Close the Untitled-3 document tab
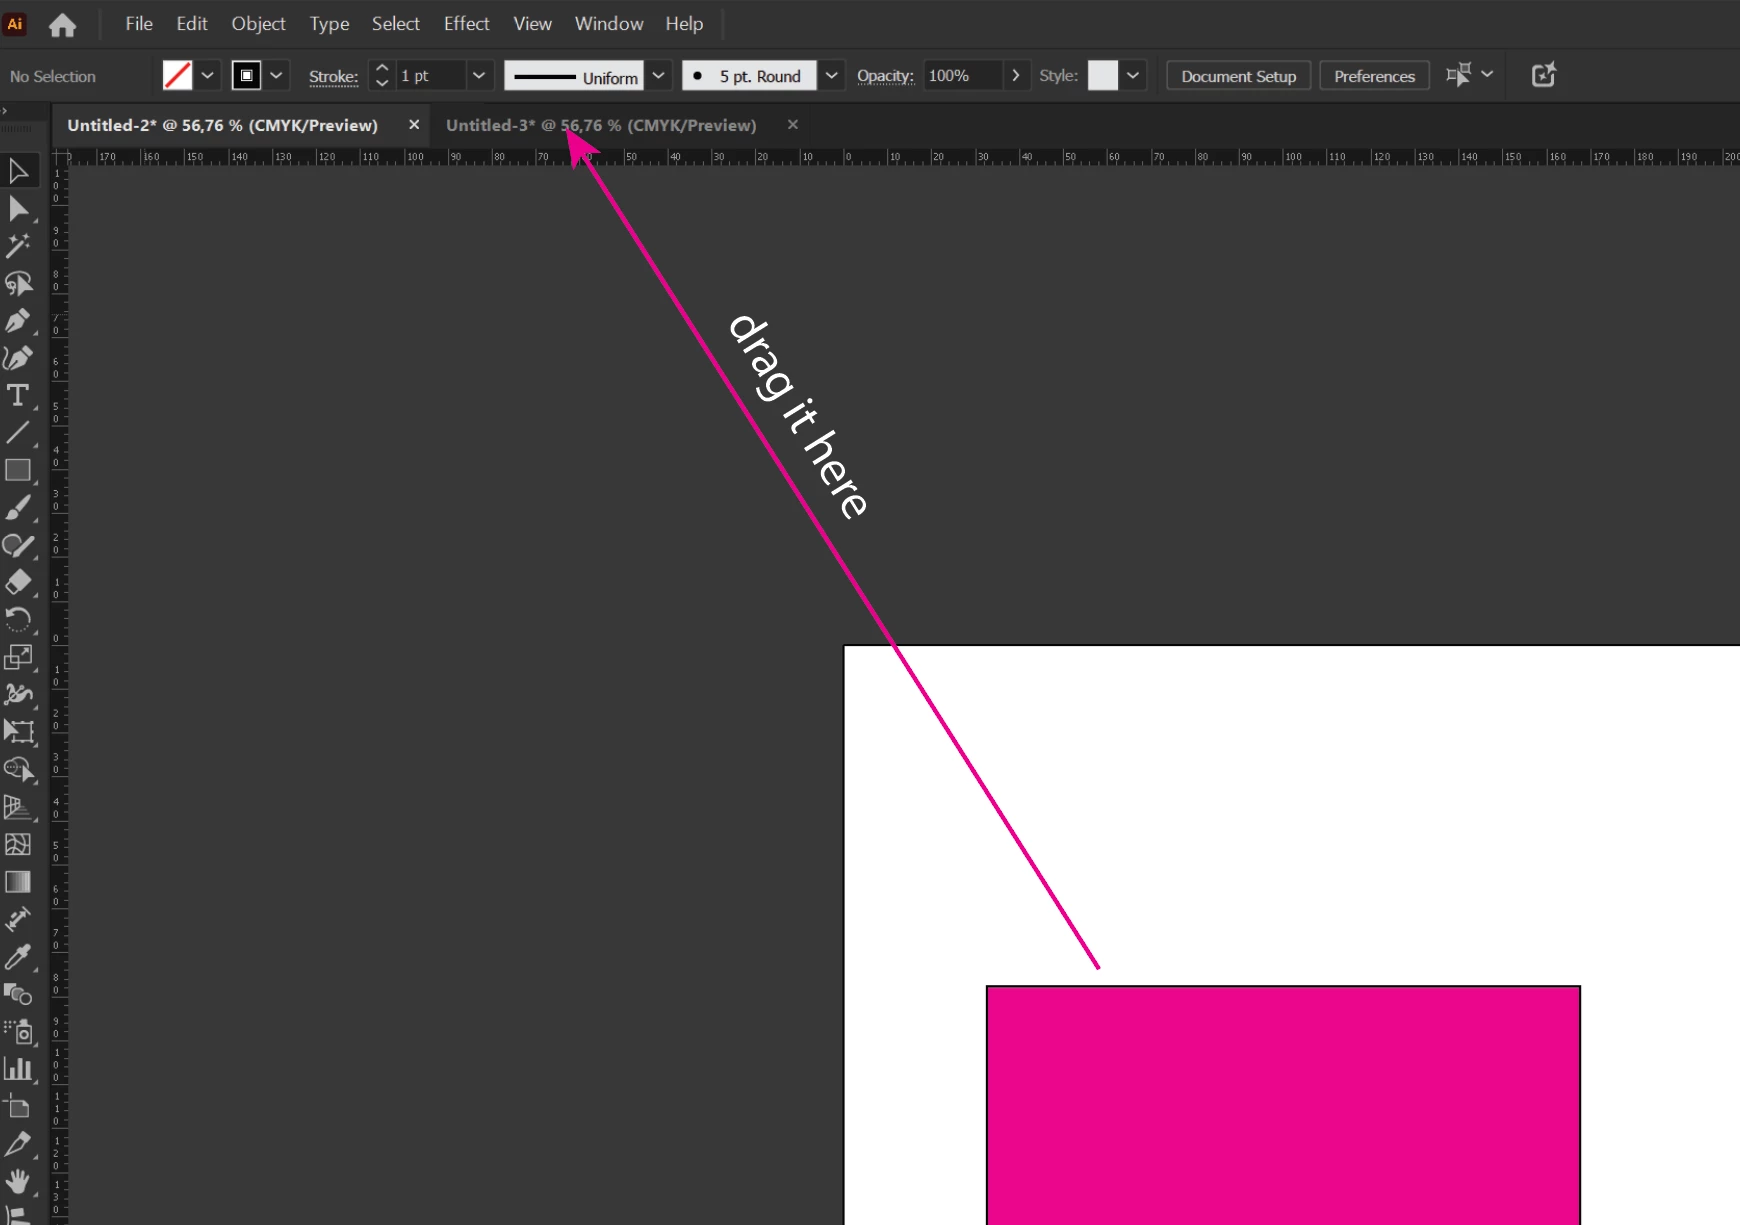The width and height of the screenshot is (1740, 1225). pyautogui.click(x=793, y=125)
